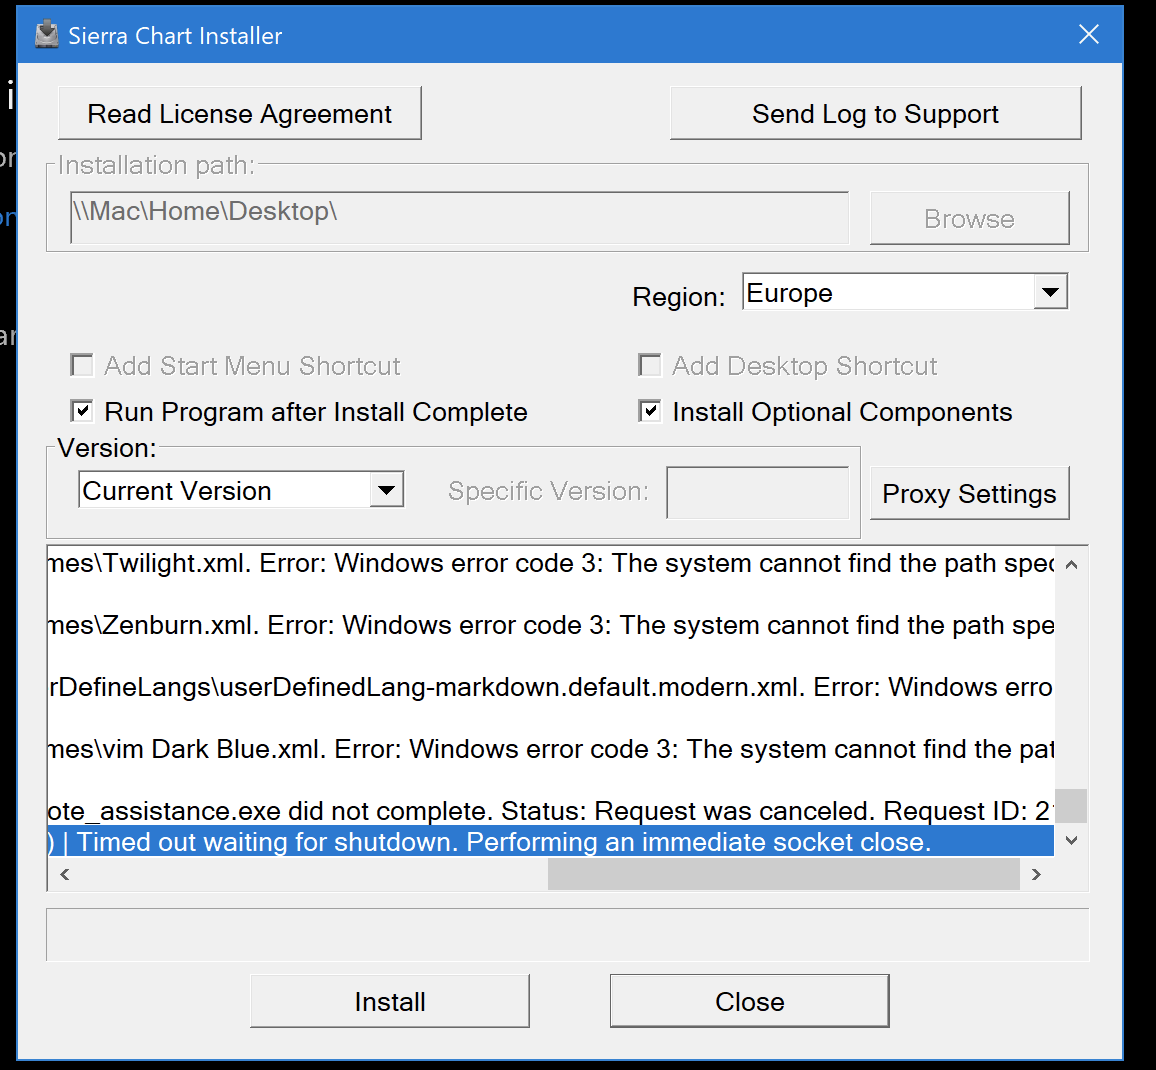This screenshot has width=1156, height=1070.
Task: Click the log horizontal scrollbar thumb
Action: [784, 875]
